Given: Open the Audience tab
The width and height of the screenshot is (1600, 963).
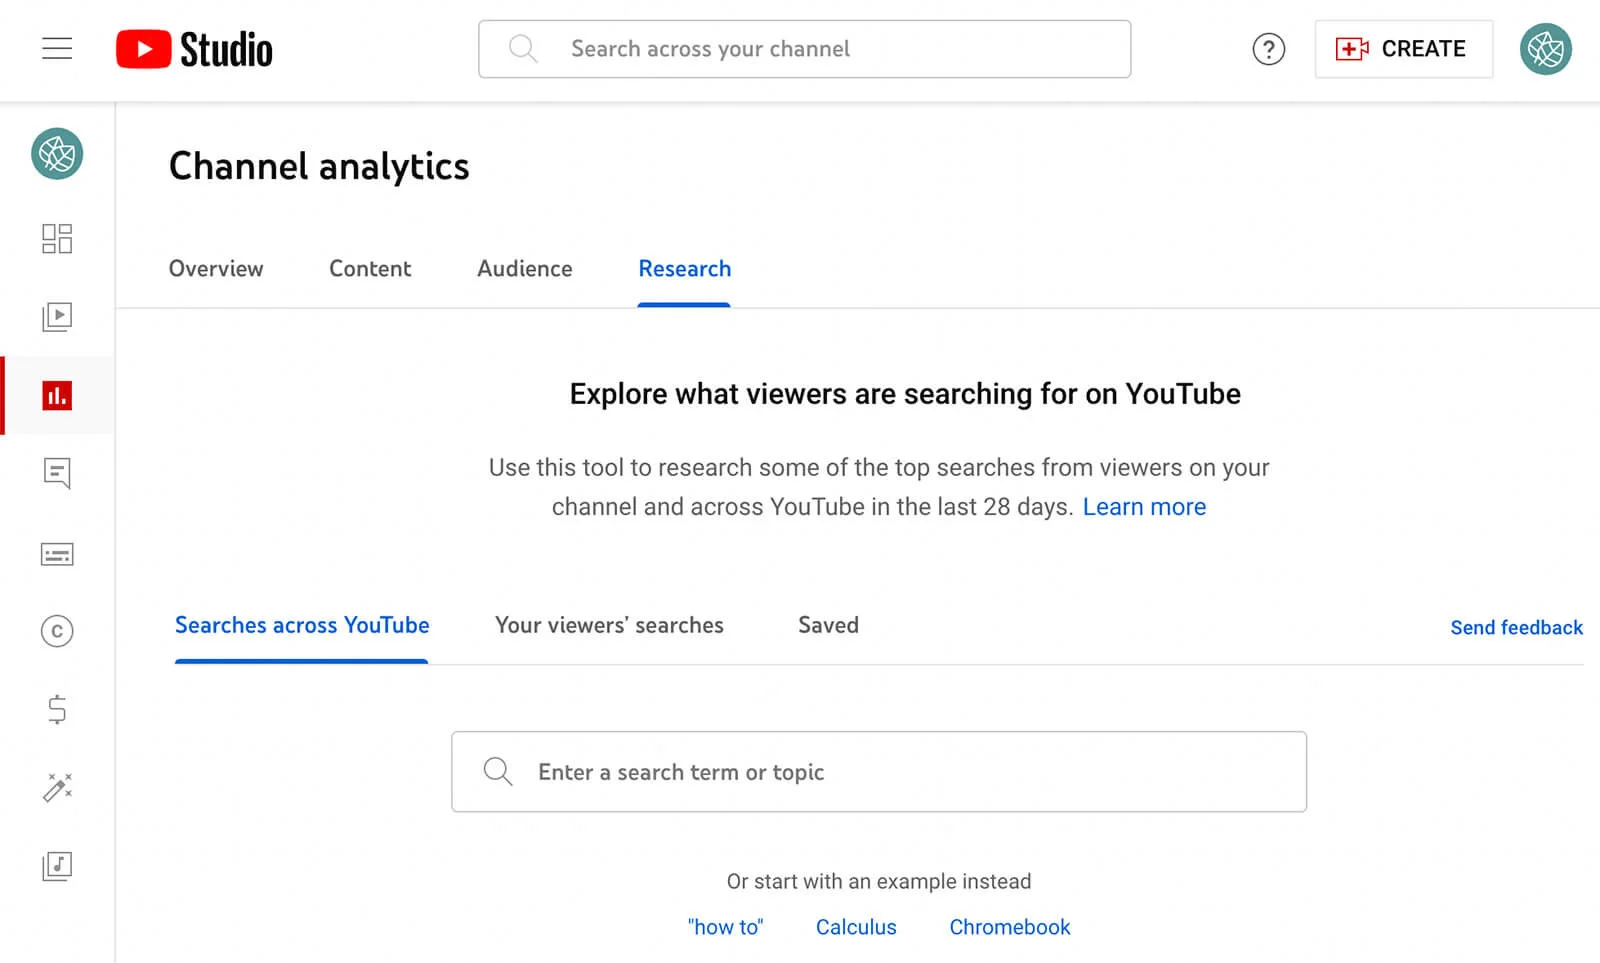Looking at the screenshot, I should 524,268.
